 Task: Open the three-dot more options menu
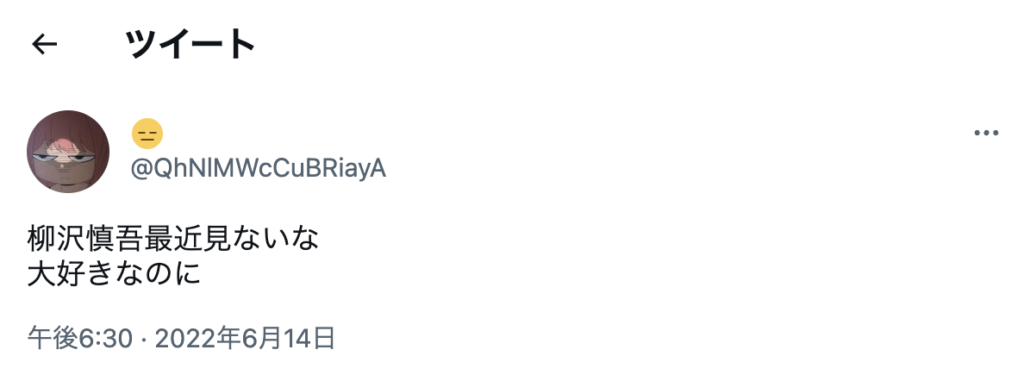click(x=986, y=133)
